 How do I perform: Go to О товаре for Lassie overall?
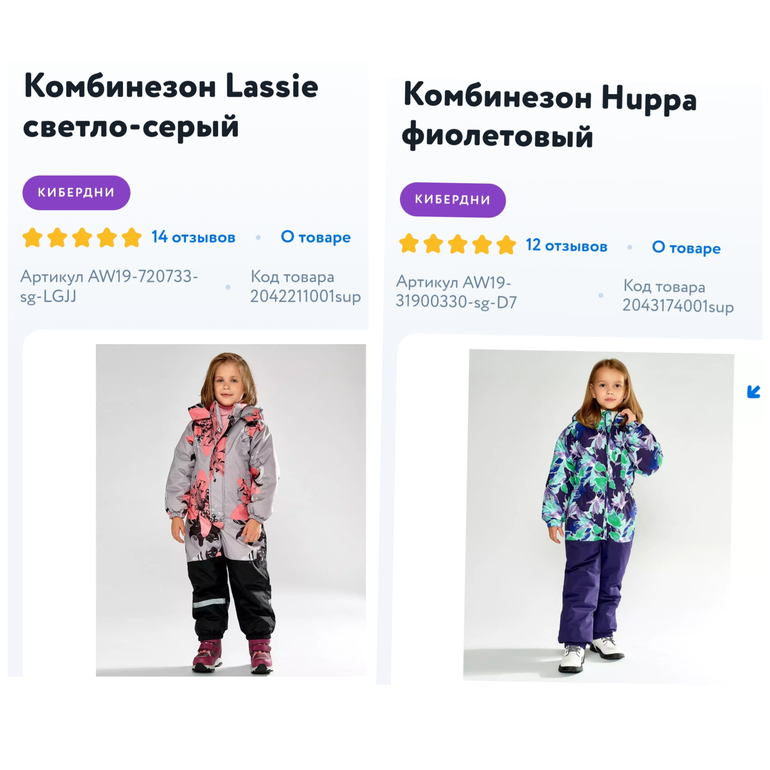click(x=315, y=238)
